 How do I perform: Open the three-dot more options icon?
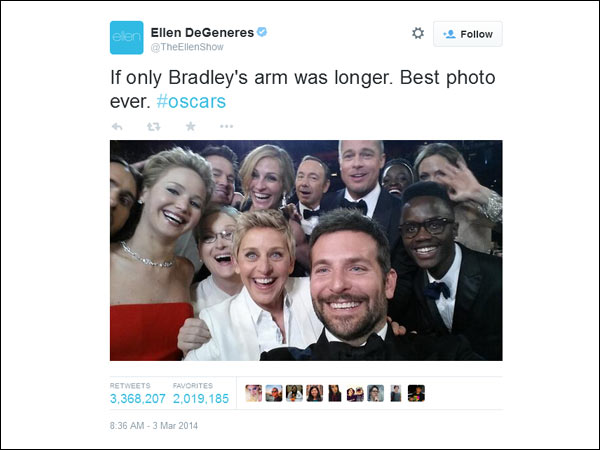(x=227, y=126)
